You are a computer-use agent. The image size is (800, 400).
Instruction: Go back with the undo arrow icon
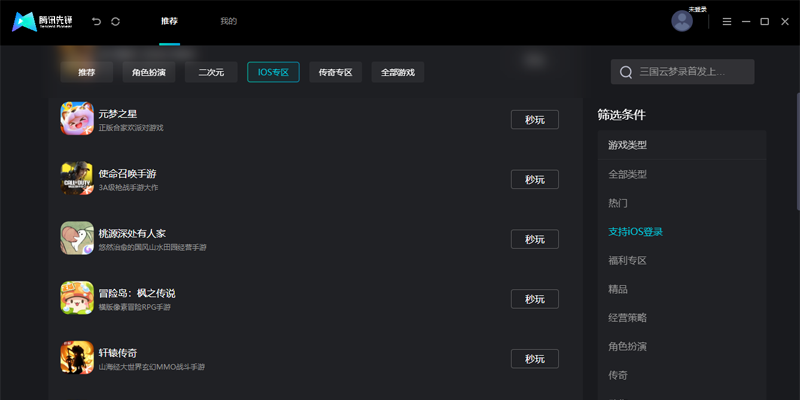coord(96,21)
